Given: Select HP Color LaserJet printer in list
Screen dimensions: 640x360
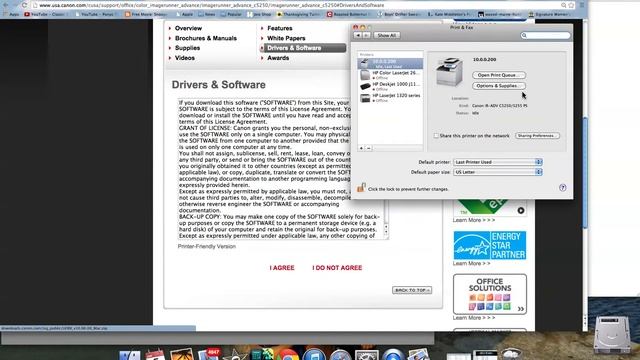Looking at the screenshot, I should point(390,75).
